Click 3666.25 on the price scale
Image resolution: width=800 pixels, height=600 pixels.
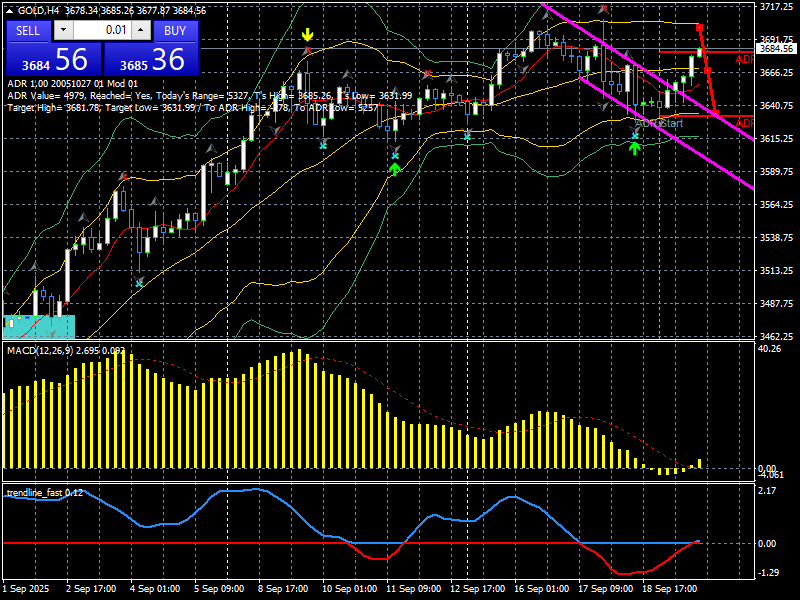(776, 72)
